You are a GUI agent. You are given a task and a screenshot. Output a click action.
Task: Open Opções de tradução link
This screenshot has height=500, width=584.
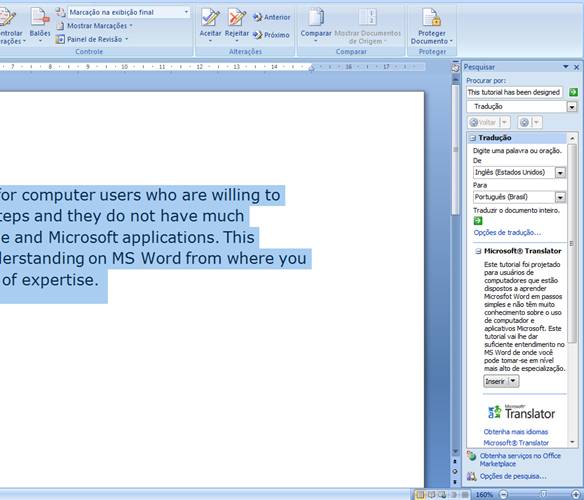coord(507,232)
